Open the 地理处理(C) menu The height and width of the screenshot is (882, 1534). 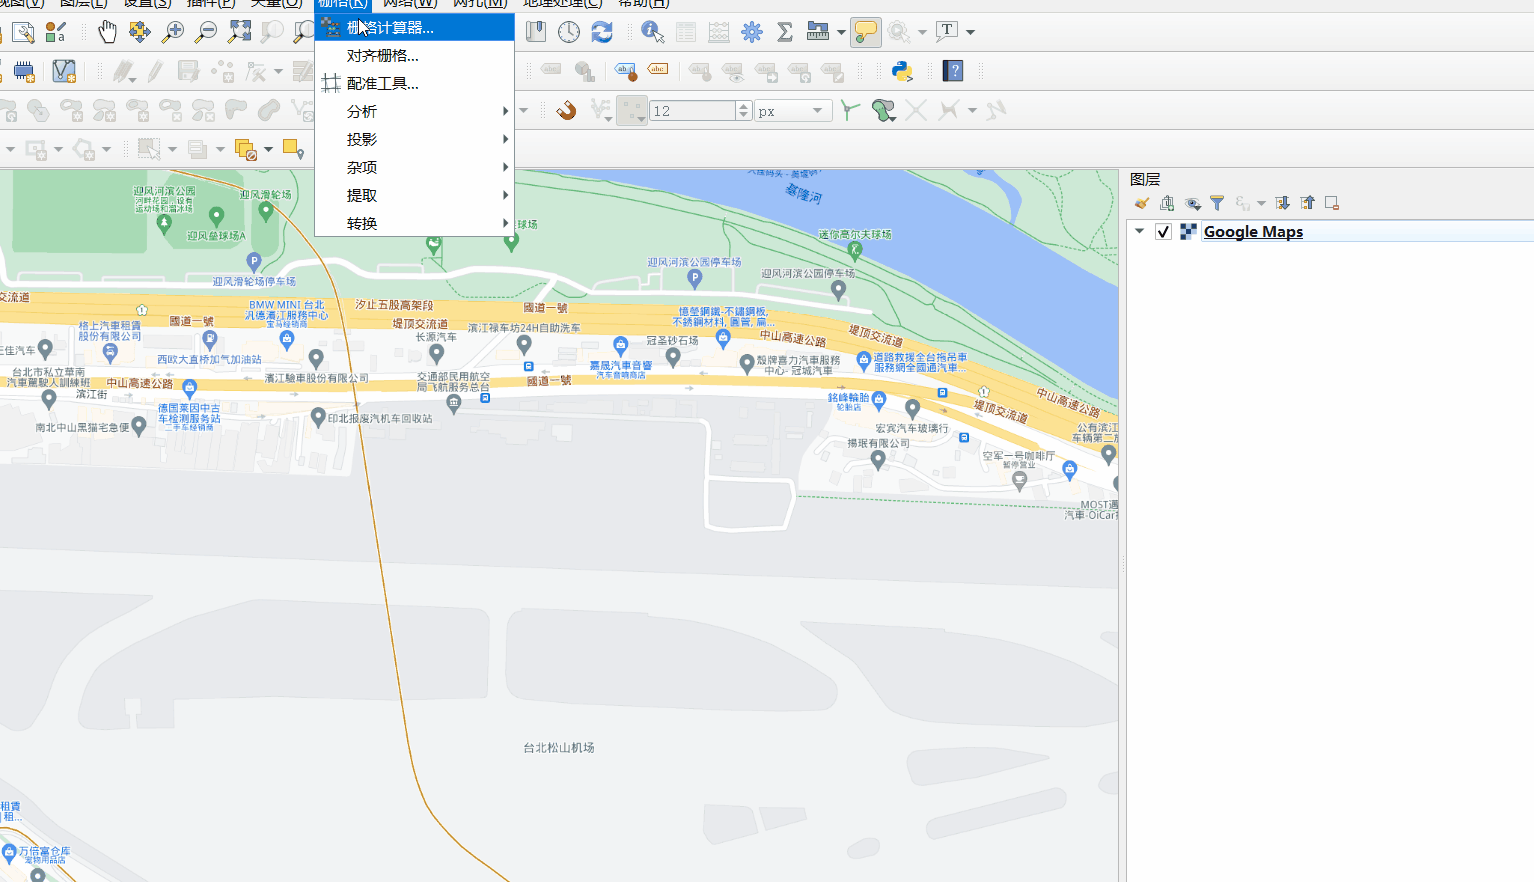[x=563, y=4]
